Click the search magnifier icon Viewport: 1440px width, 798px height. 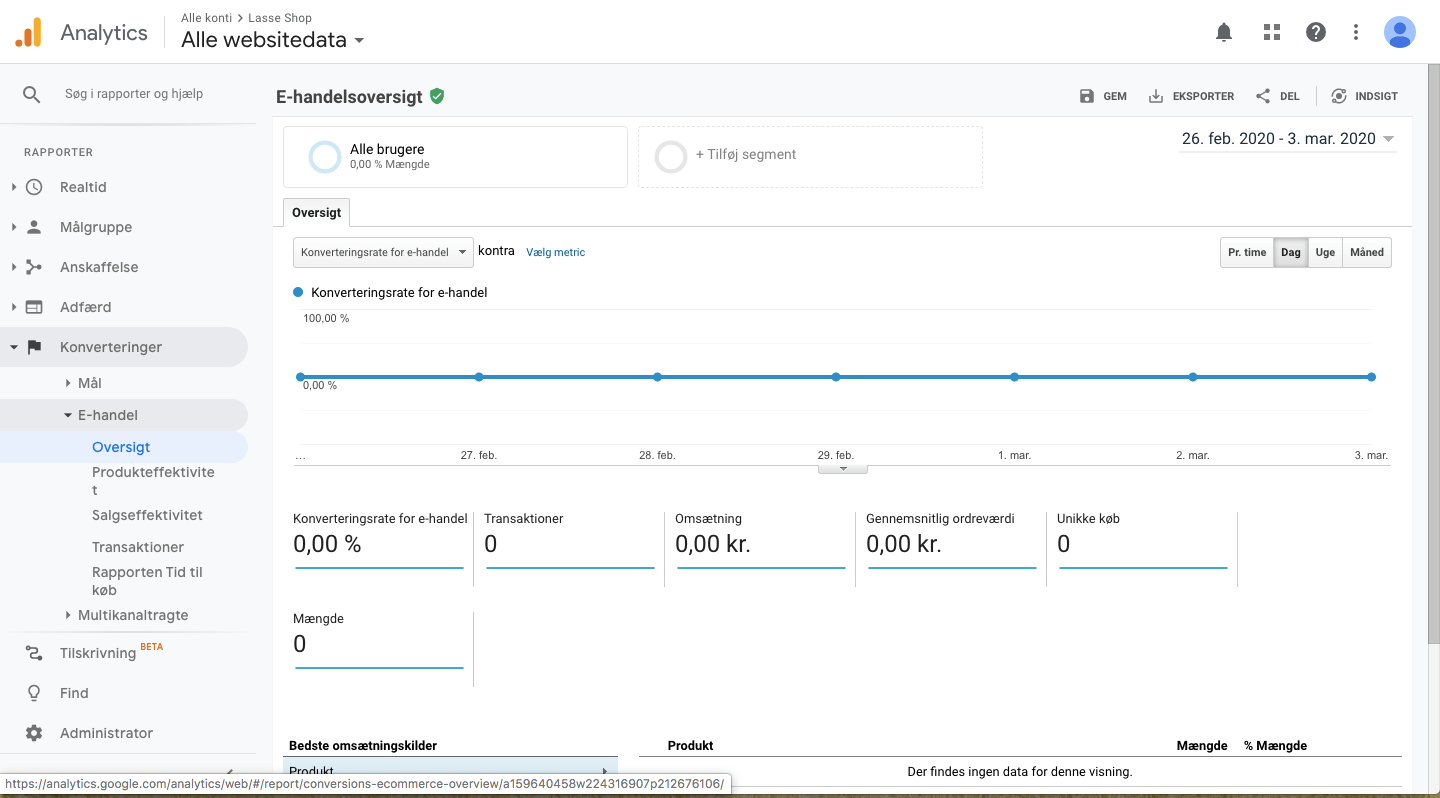[x=32, y=94]
